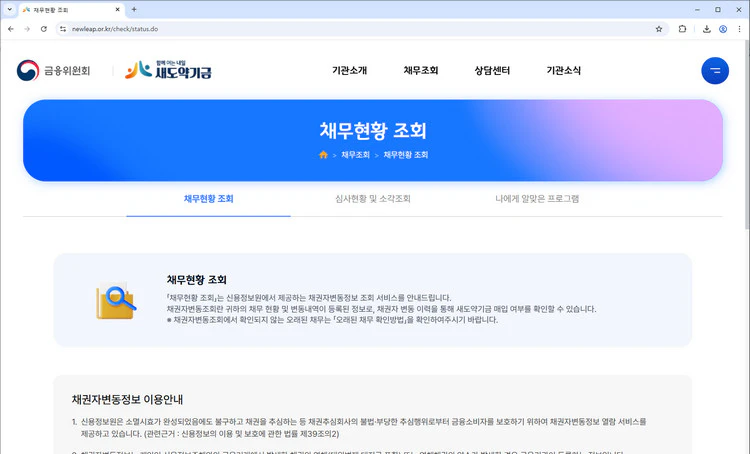Open the blue hamburger menu button
The image size is (750, 454).
tap(715, 71)
